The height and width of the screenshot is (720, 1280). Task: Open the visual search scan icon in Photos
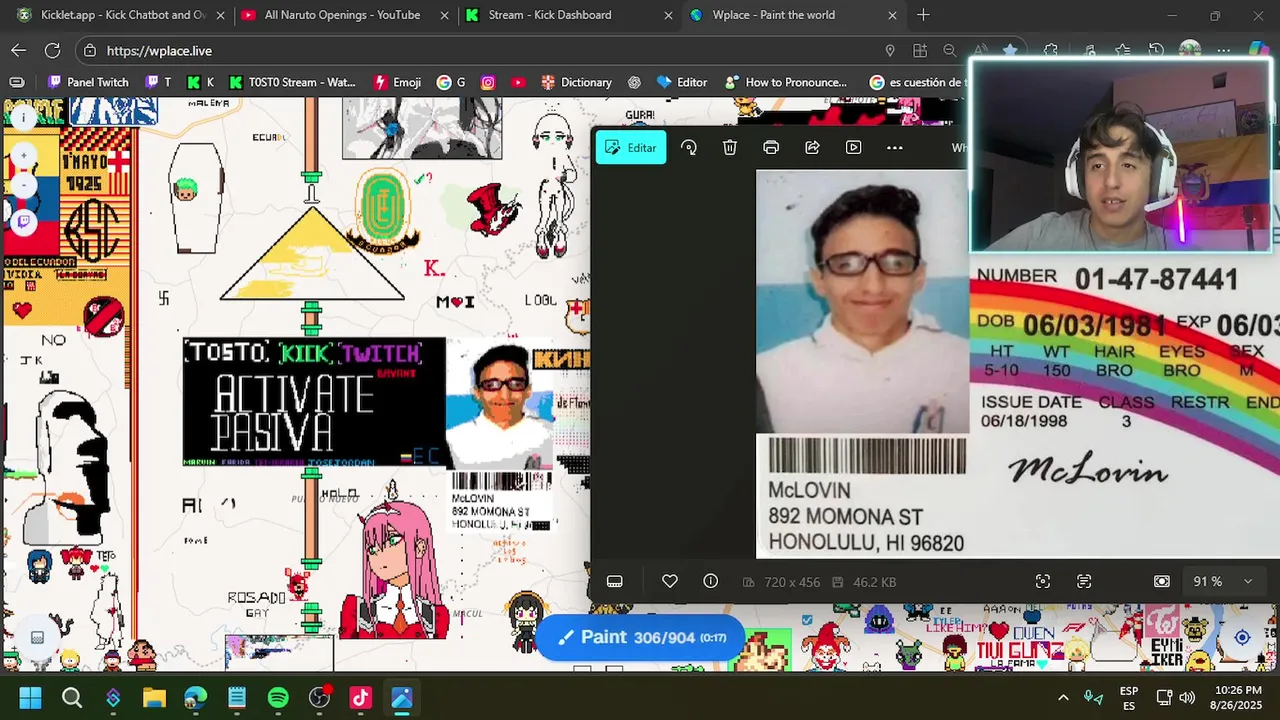[x=1043, y=582]
